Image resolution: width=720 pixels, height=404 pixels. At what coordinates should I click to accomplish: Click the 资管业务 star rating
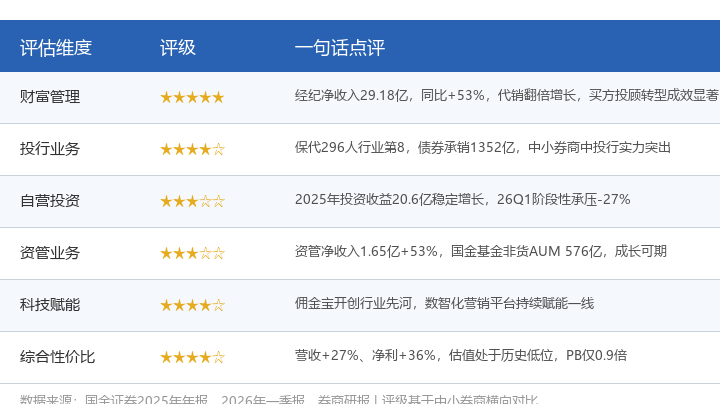pos(192,253)
